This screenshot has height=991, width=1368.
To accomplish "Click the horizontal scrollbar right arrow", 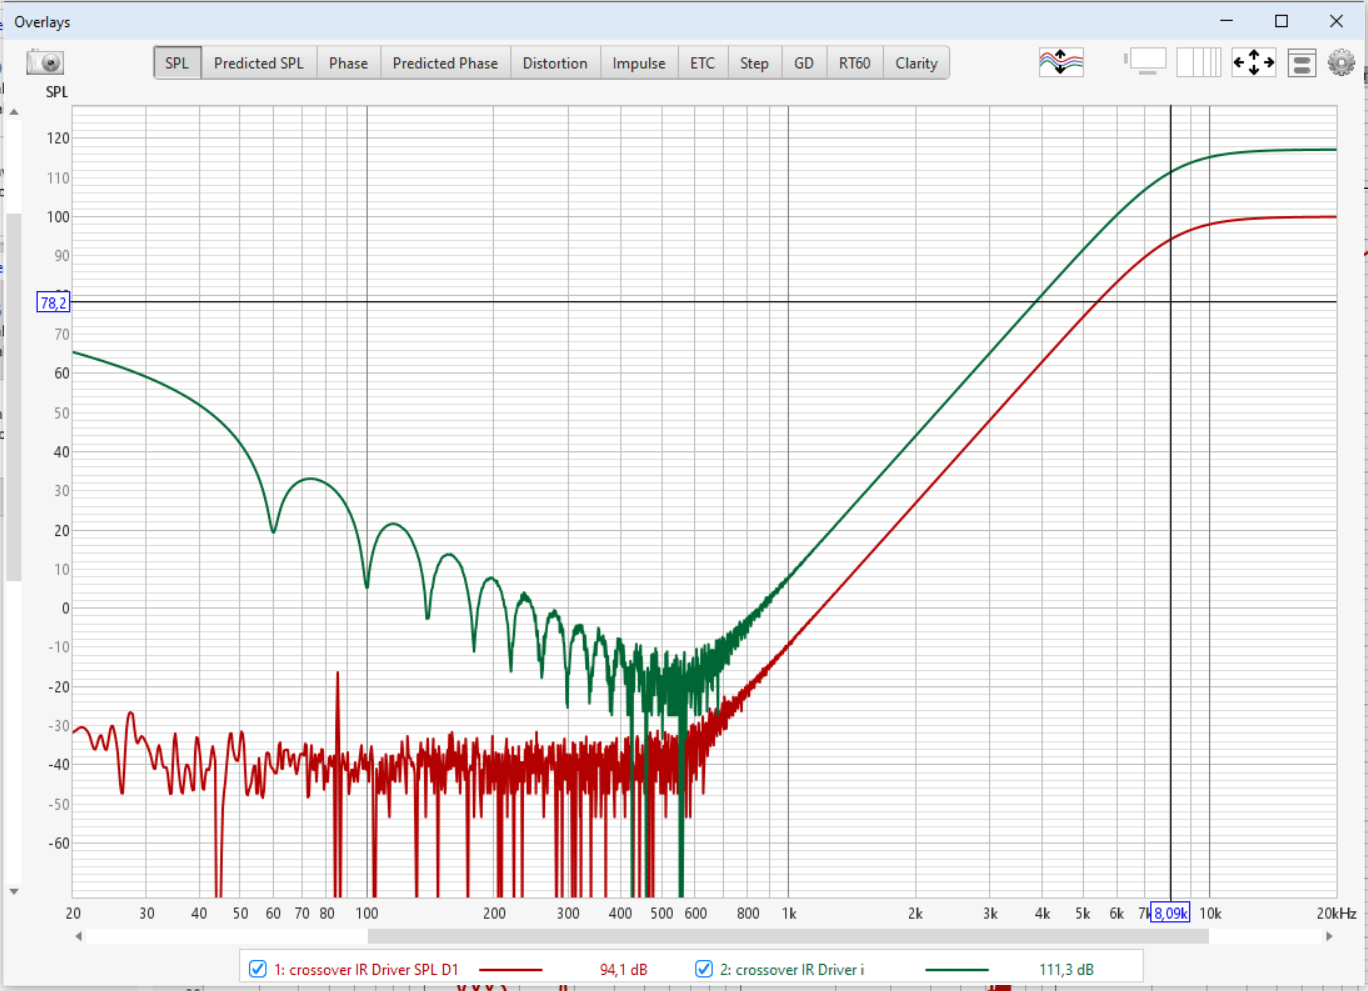I will 1329,936.
